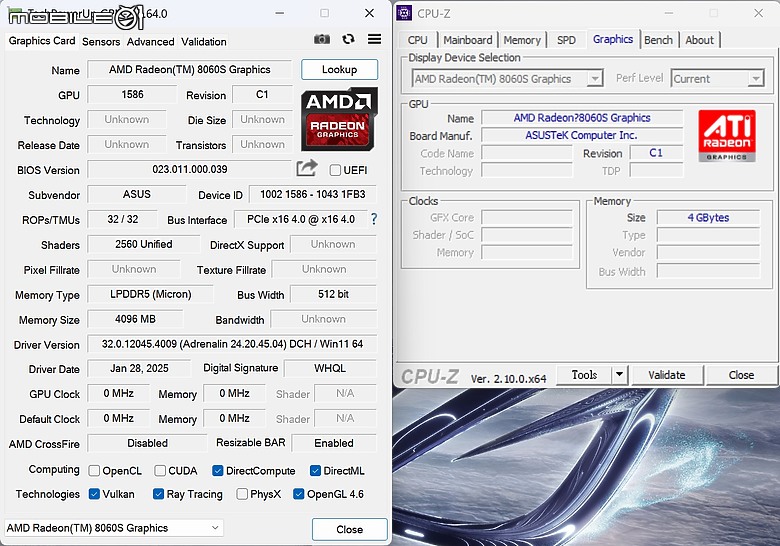Screen dimensions: 780x546
Task: Click the Revision C1 field in GPU-Z
Action: 262,94
